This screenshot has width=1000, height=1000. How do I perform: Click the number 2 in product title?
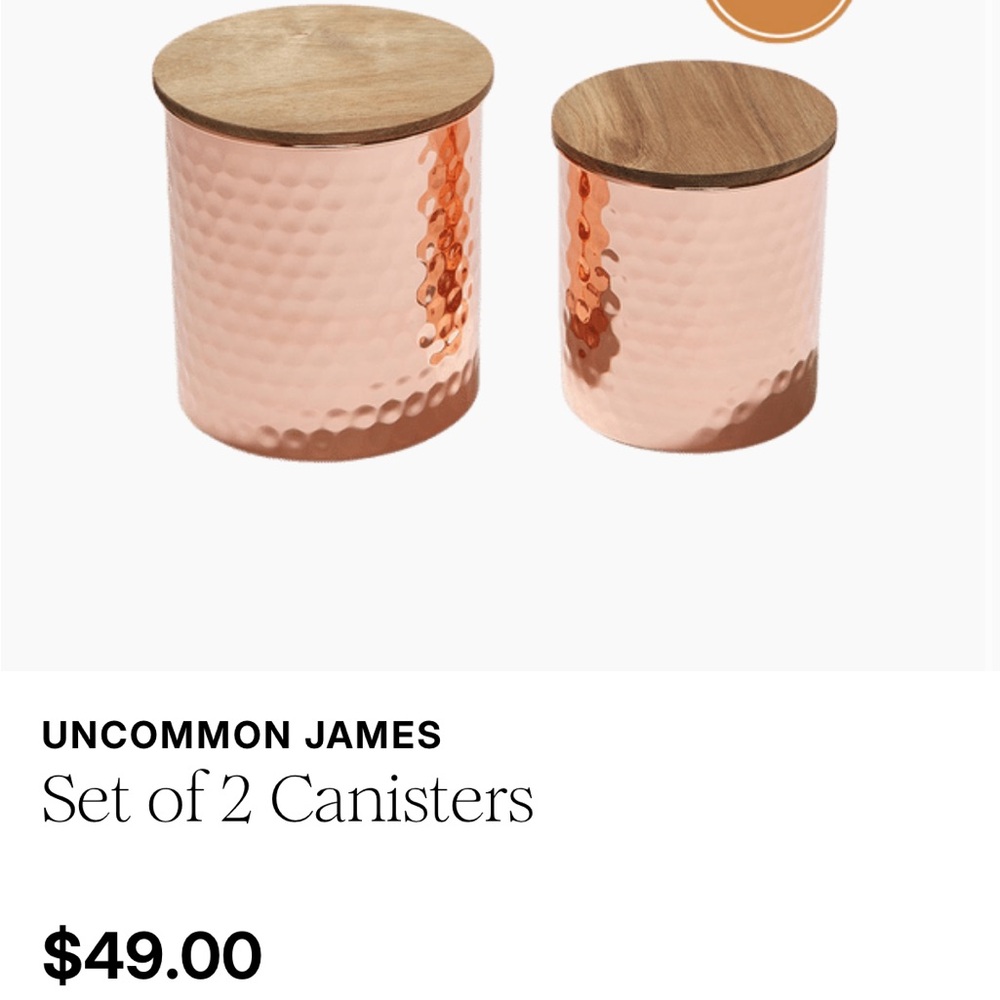[235, 798]
